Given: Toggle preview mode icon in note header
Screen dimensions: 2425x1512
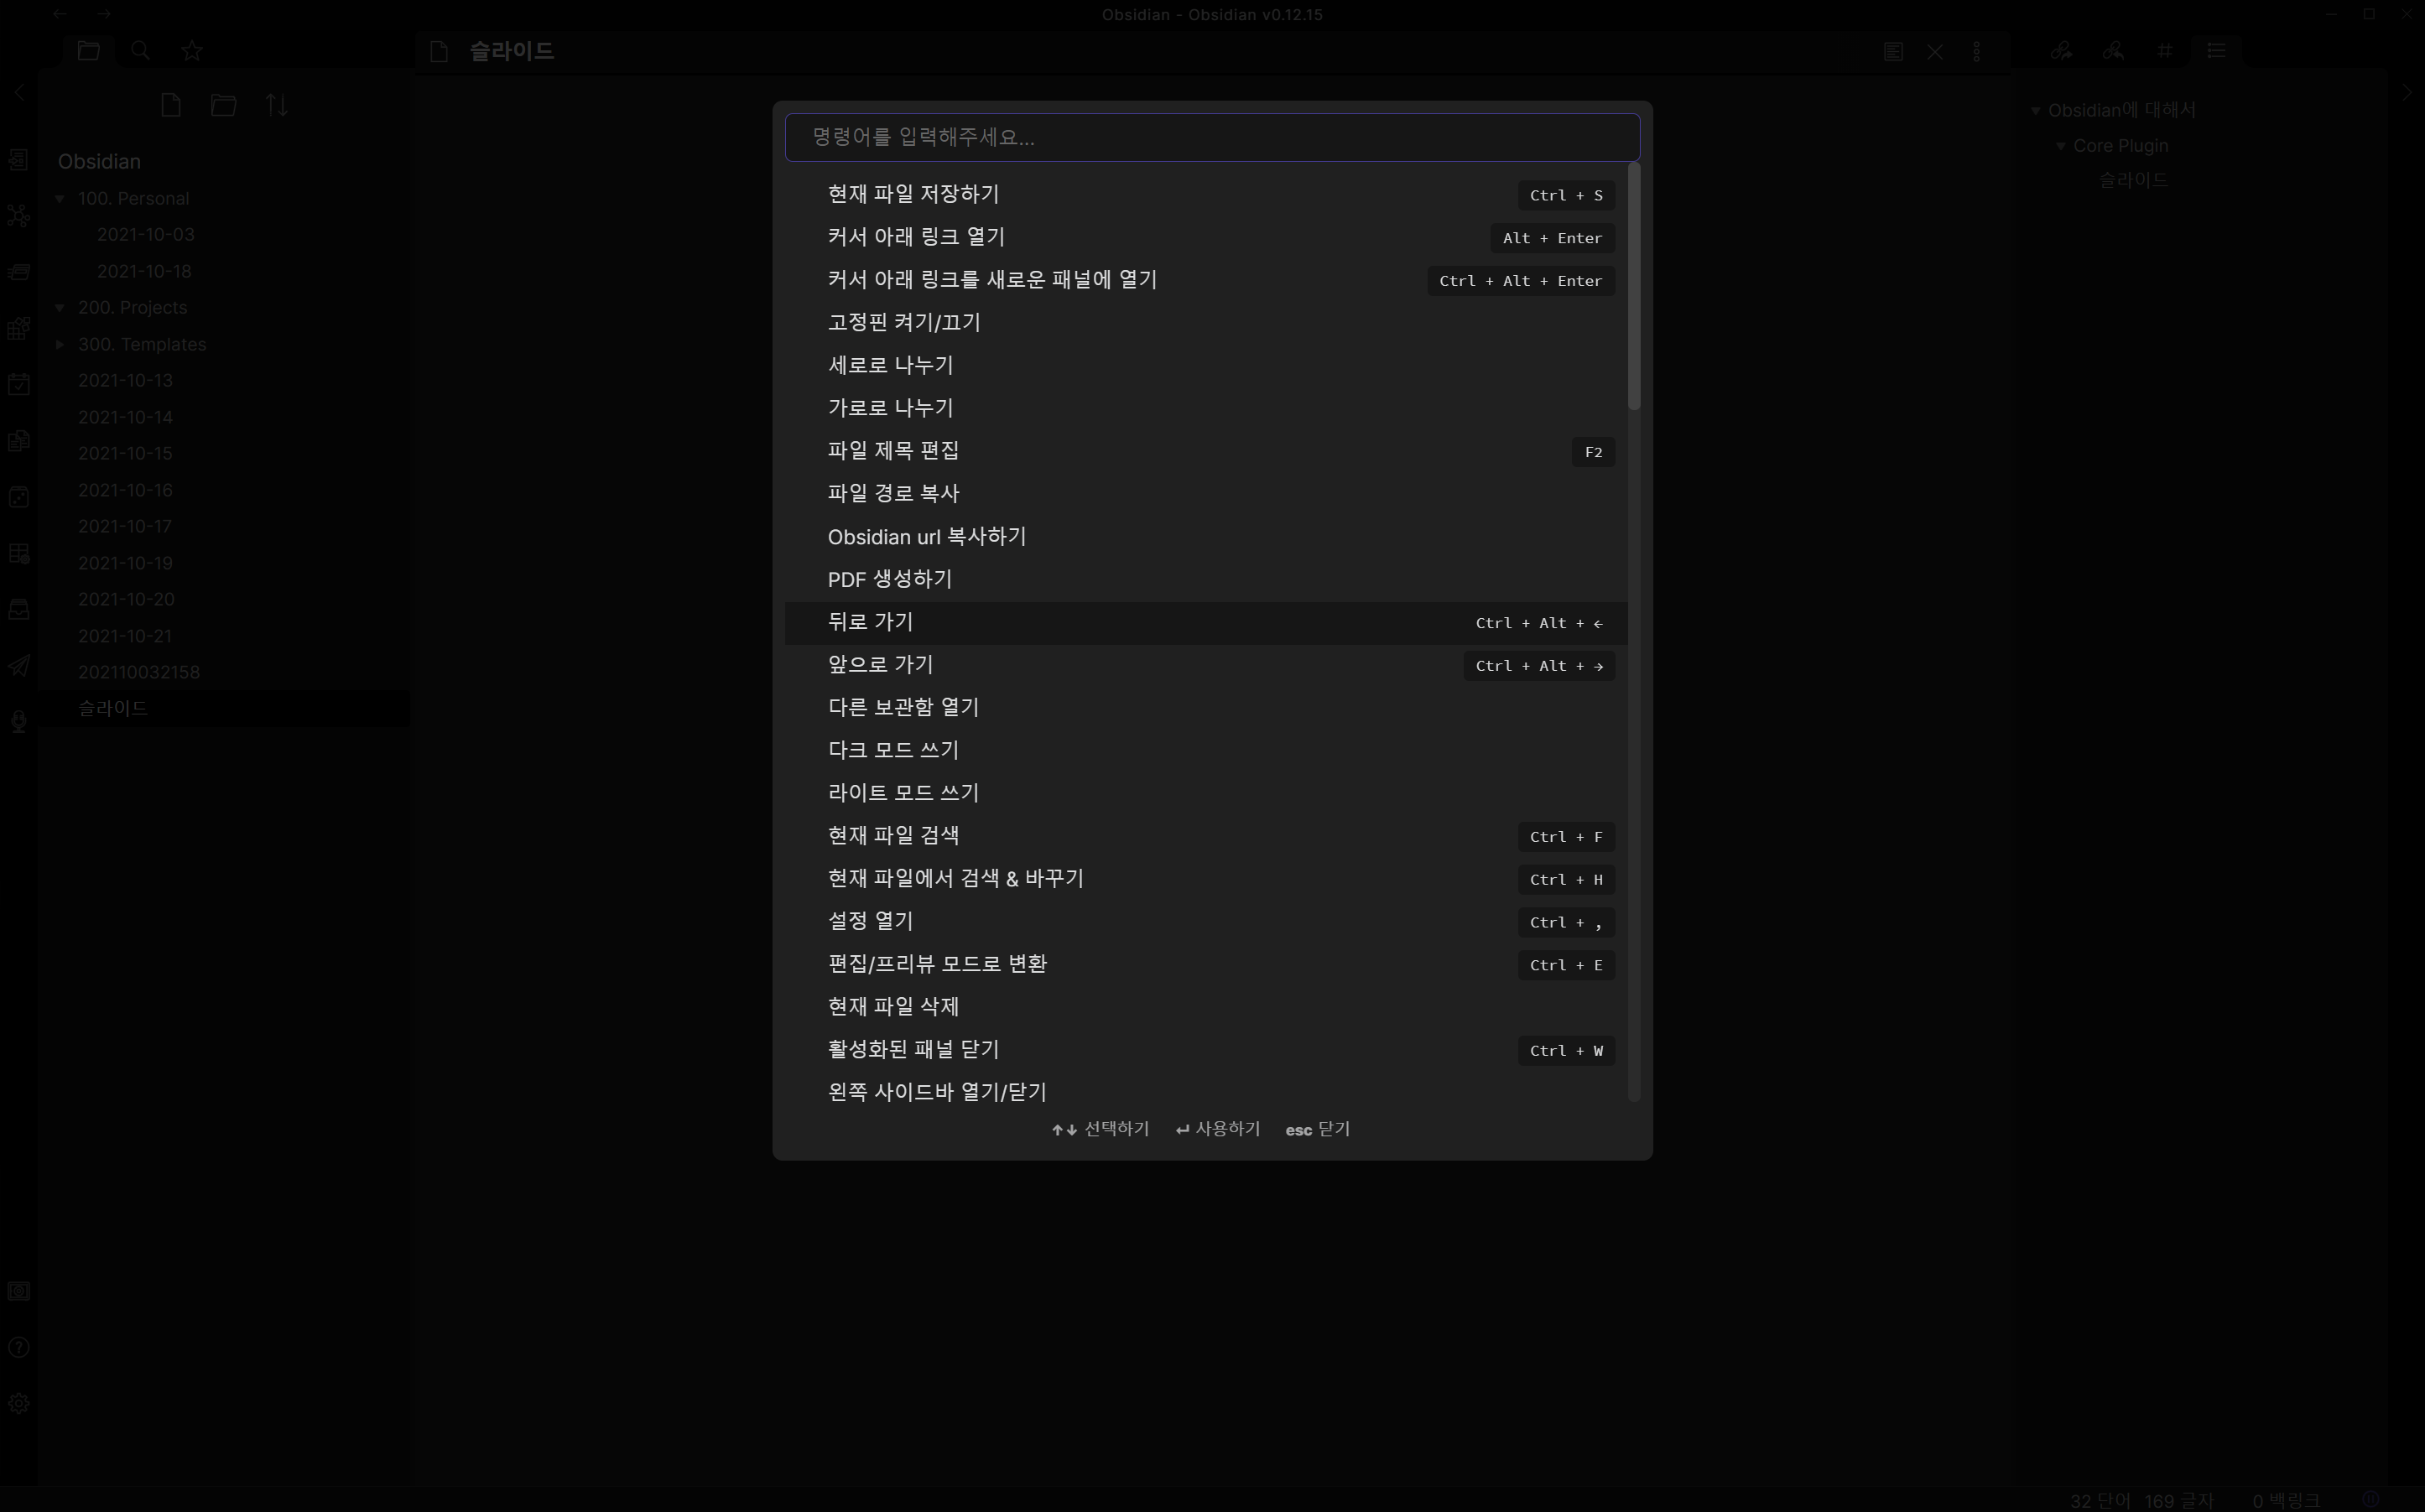Looking at the screenshot, I should click(1892, 52).
